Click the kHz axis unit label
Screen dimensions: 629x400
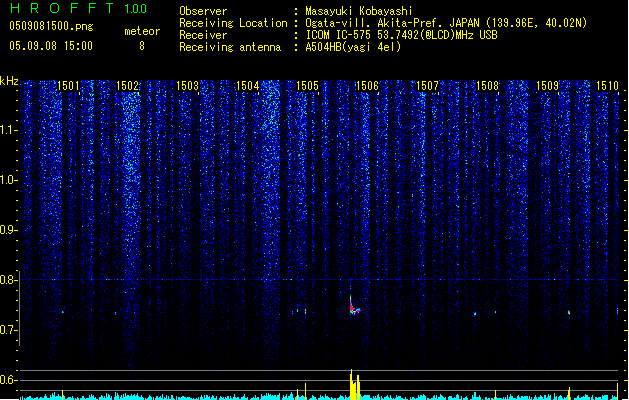point(9,81)
